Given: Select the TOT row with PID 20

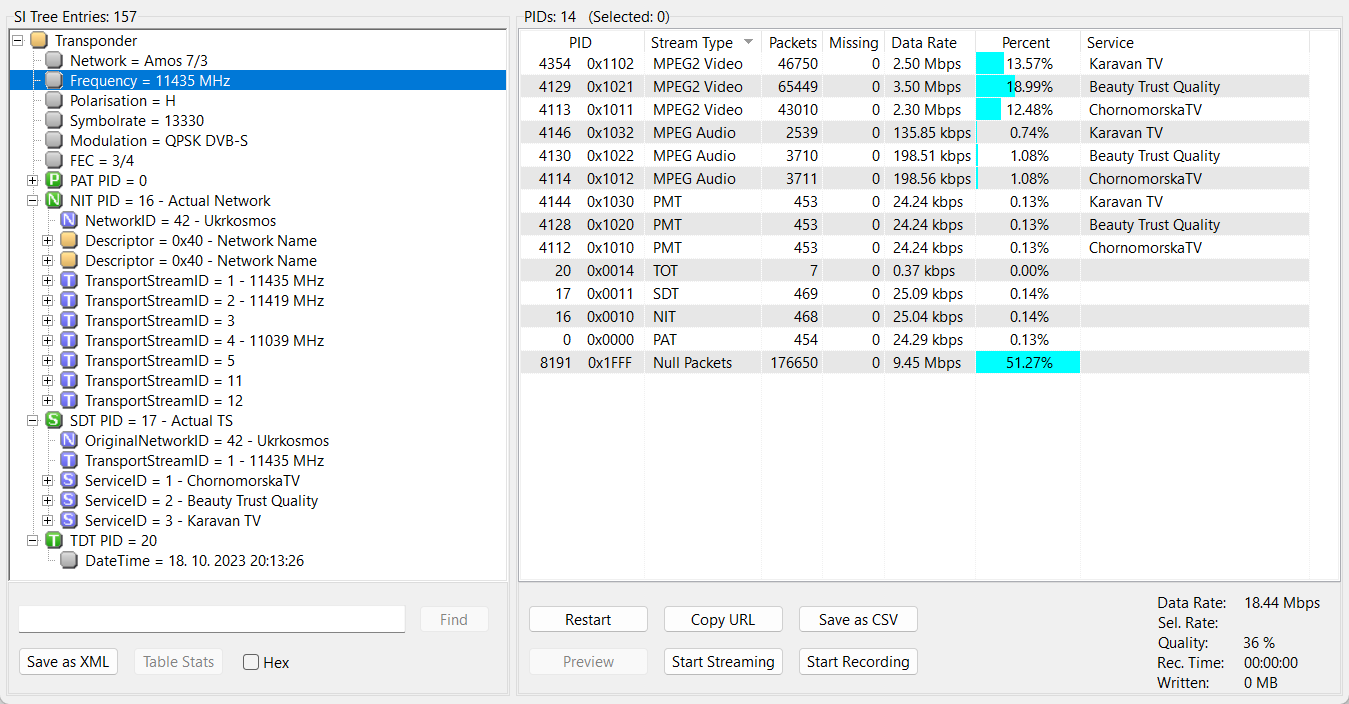Looking at the screenshot, I should [x=915, y=271].
